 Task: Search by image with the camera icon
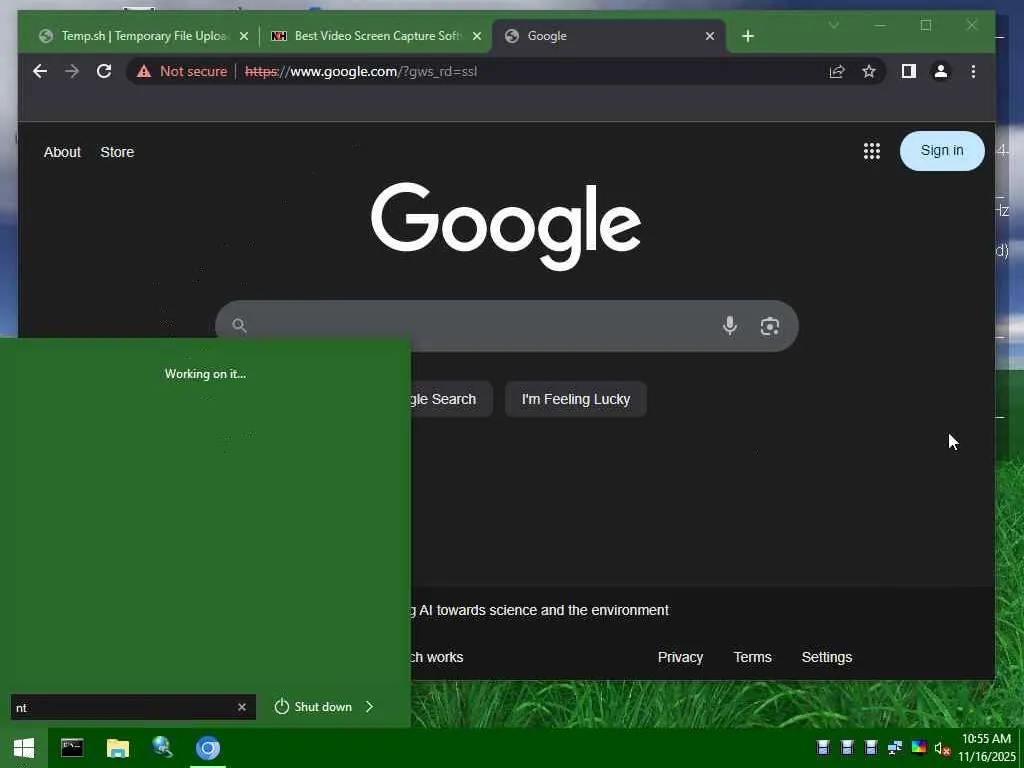(769, 326)
